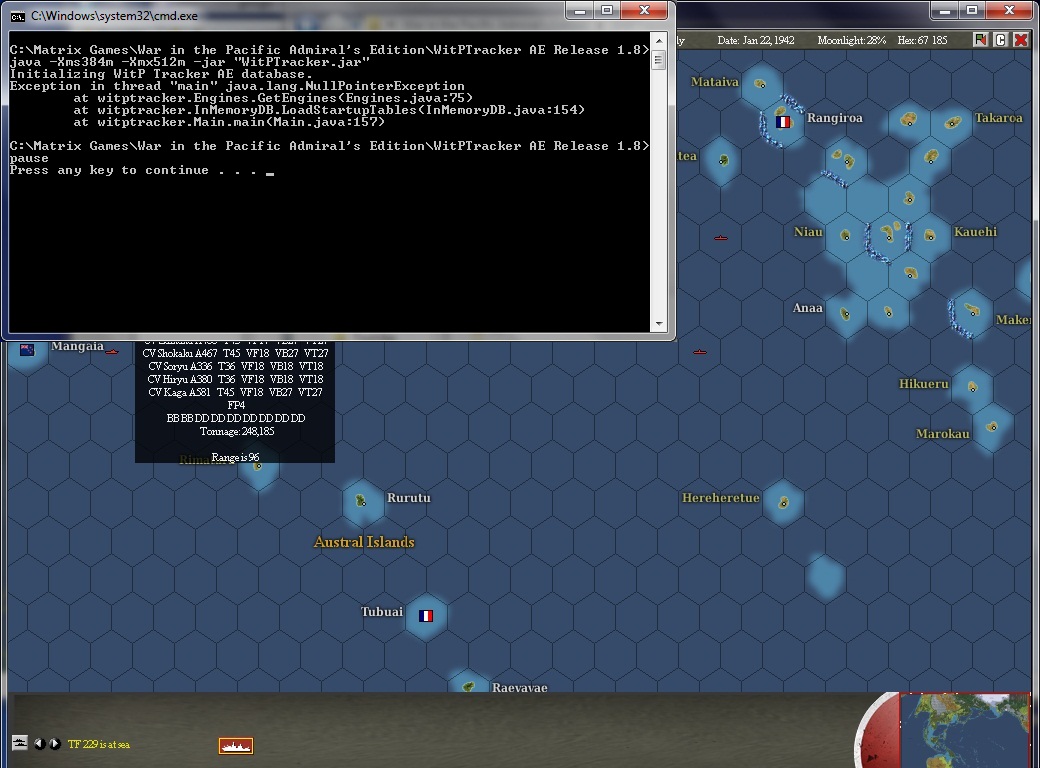Open the cmd.exe title bar system icon
The image size is (1040, 768).
[18, 16]
